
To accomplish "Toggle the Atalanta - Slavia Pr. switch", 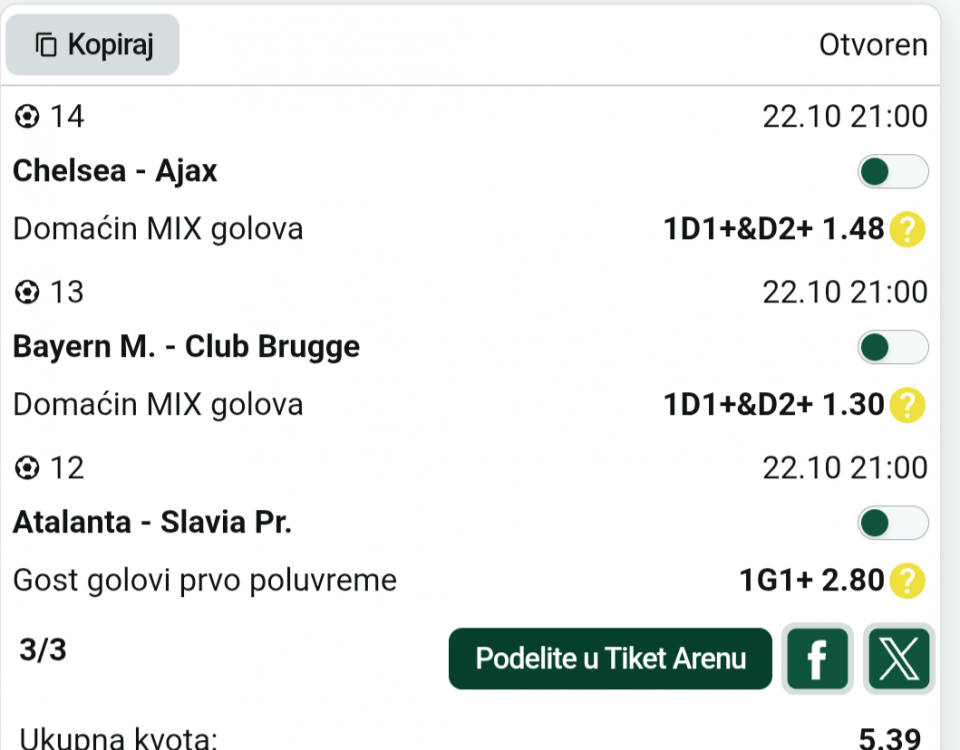I will (x=892, y=523).
